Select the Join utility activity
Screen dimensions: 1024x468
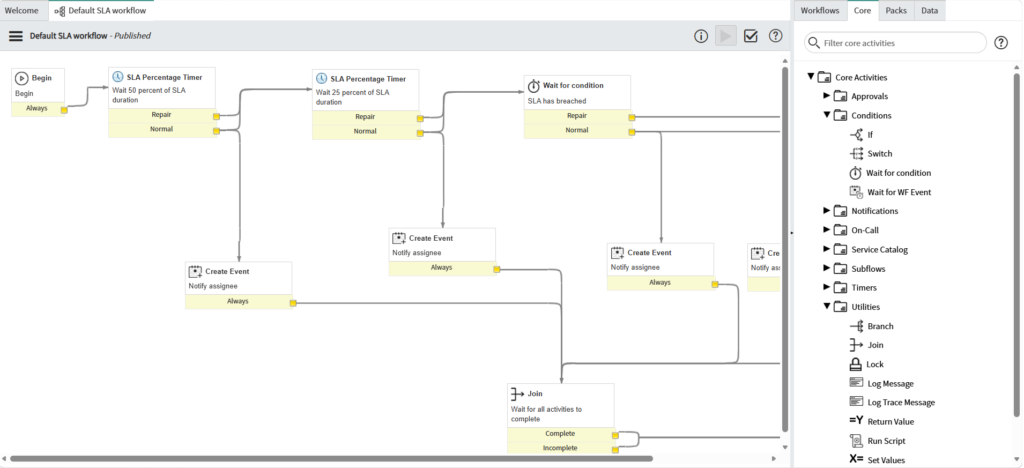click(x=874, y=345)
